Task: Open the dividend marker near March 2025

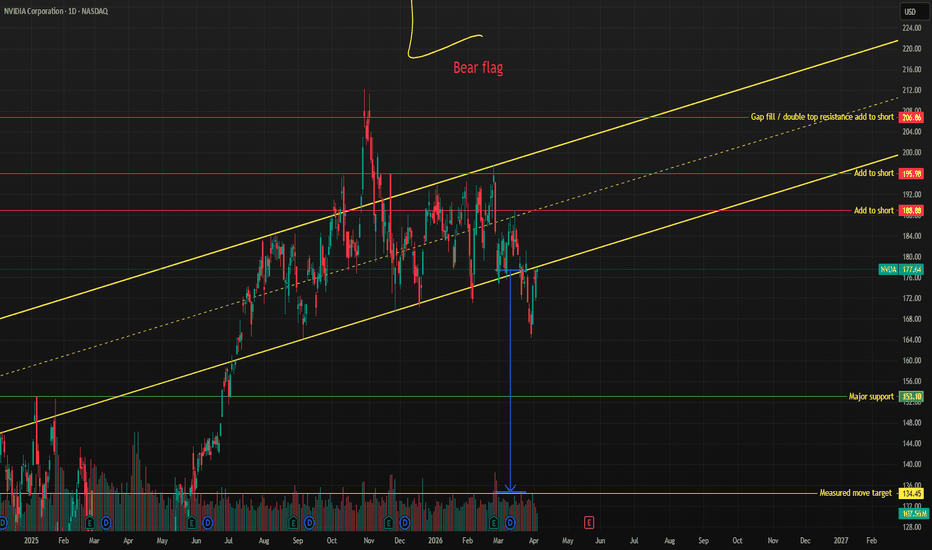Action: point(106,523)
